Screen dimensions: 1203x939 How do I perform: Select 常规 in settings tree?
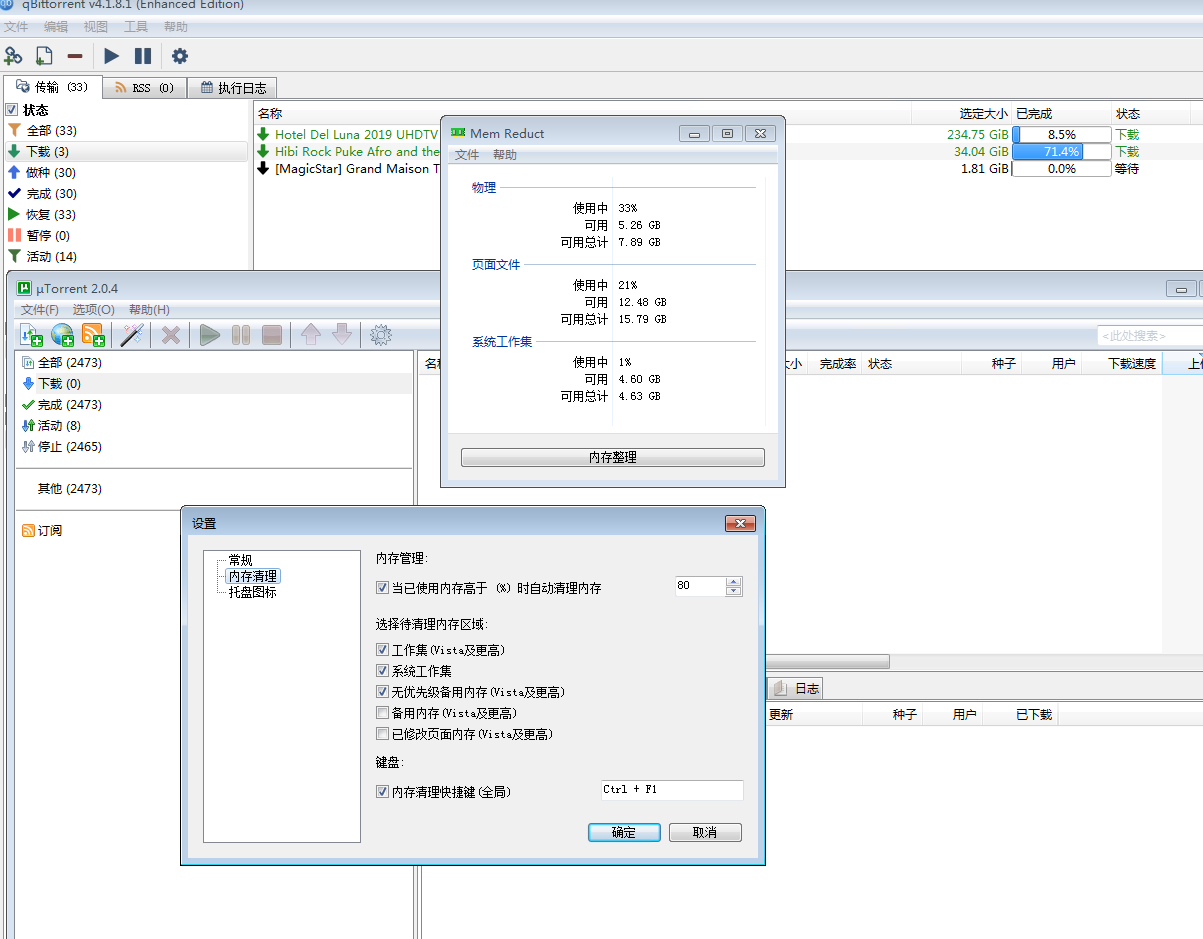tap(240, 560)
